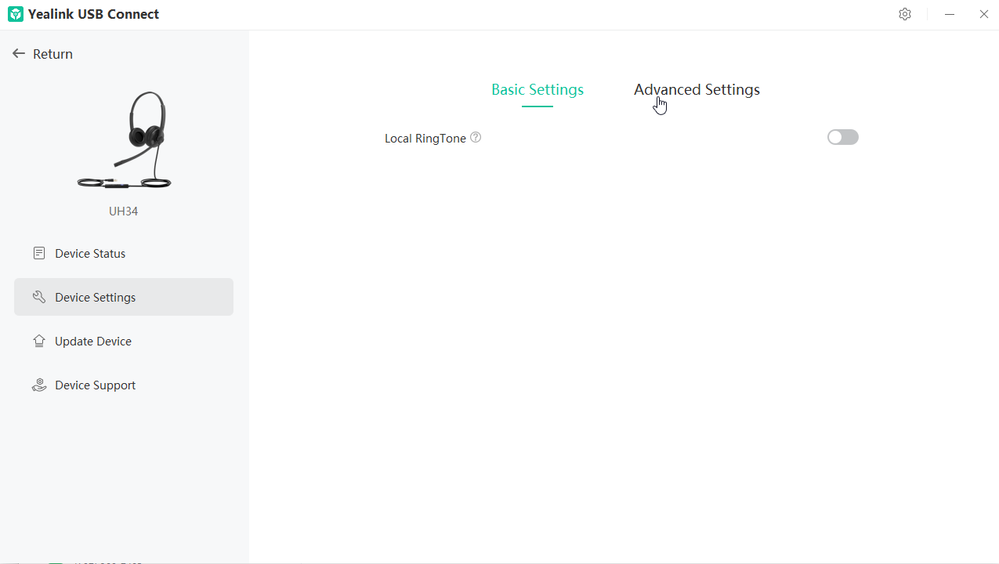Select the Basic Settings tab

point(537,90)
